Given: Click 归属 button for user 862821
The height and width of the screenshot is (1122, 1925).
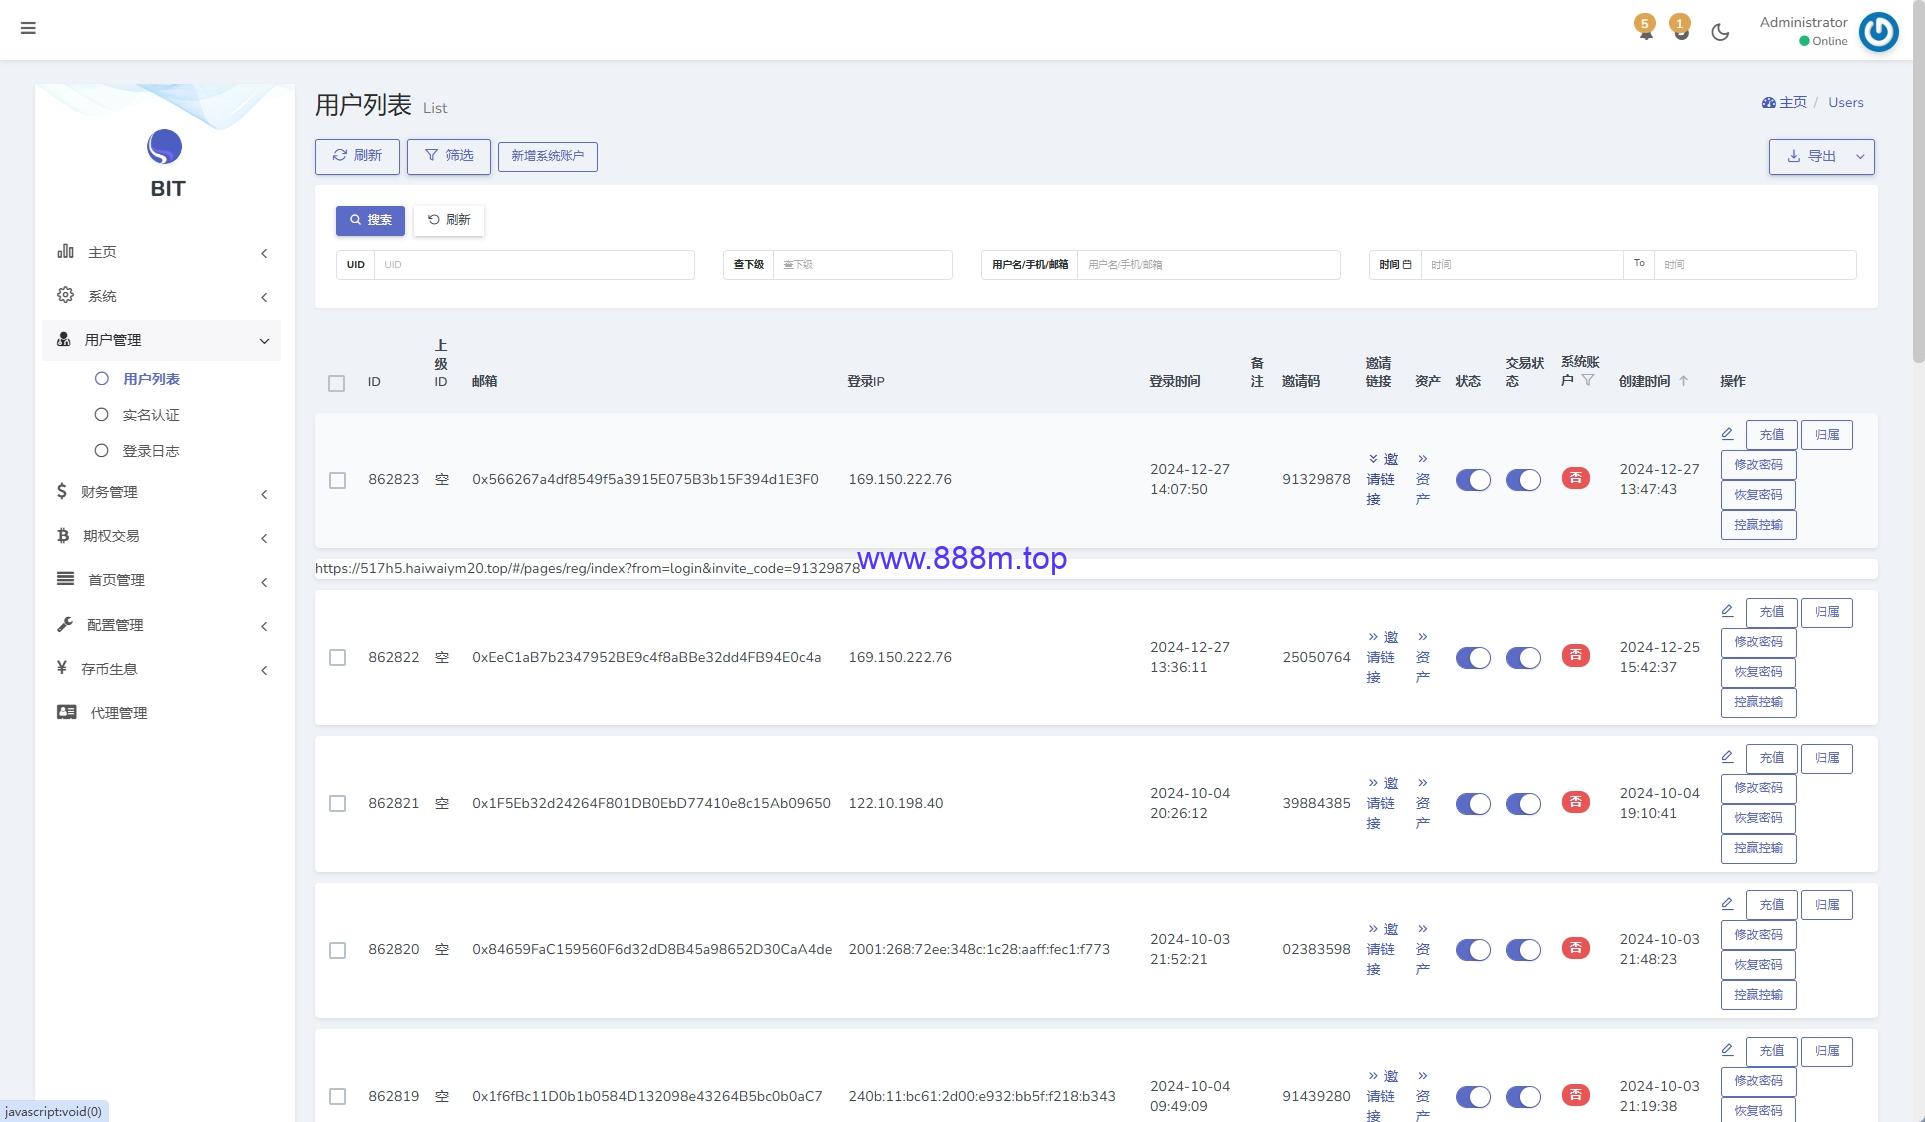Looking at the screenshot, I should (1826, 758).
